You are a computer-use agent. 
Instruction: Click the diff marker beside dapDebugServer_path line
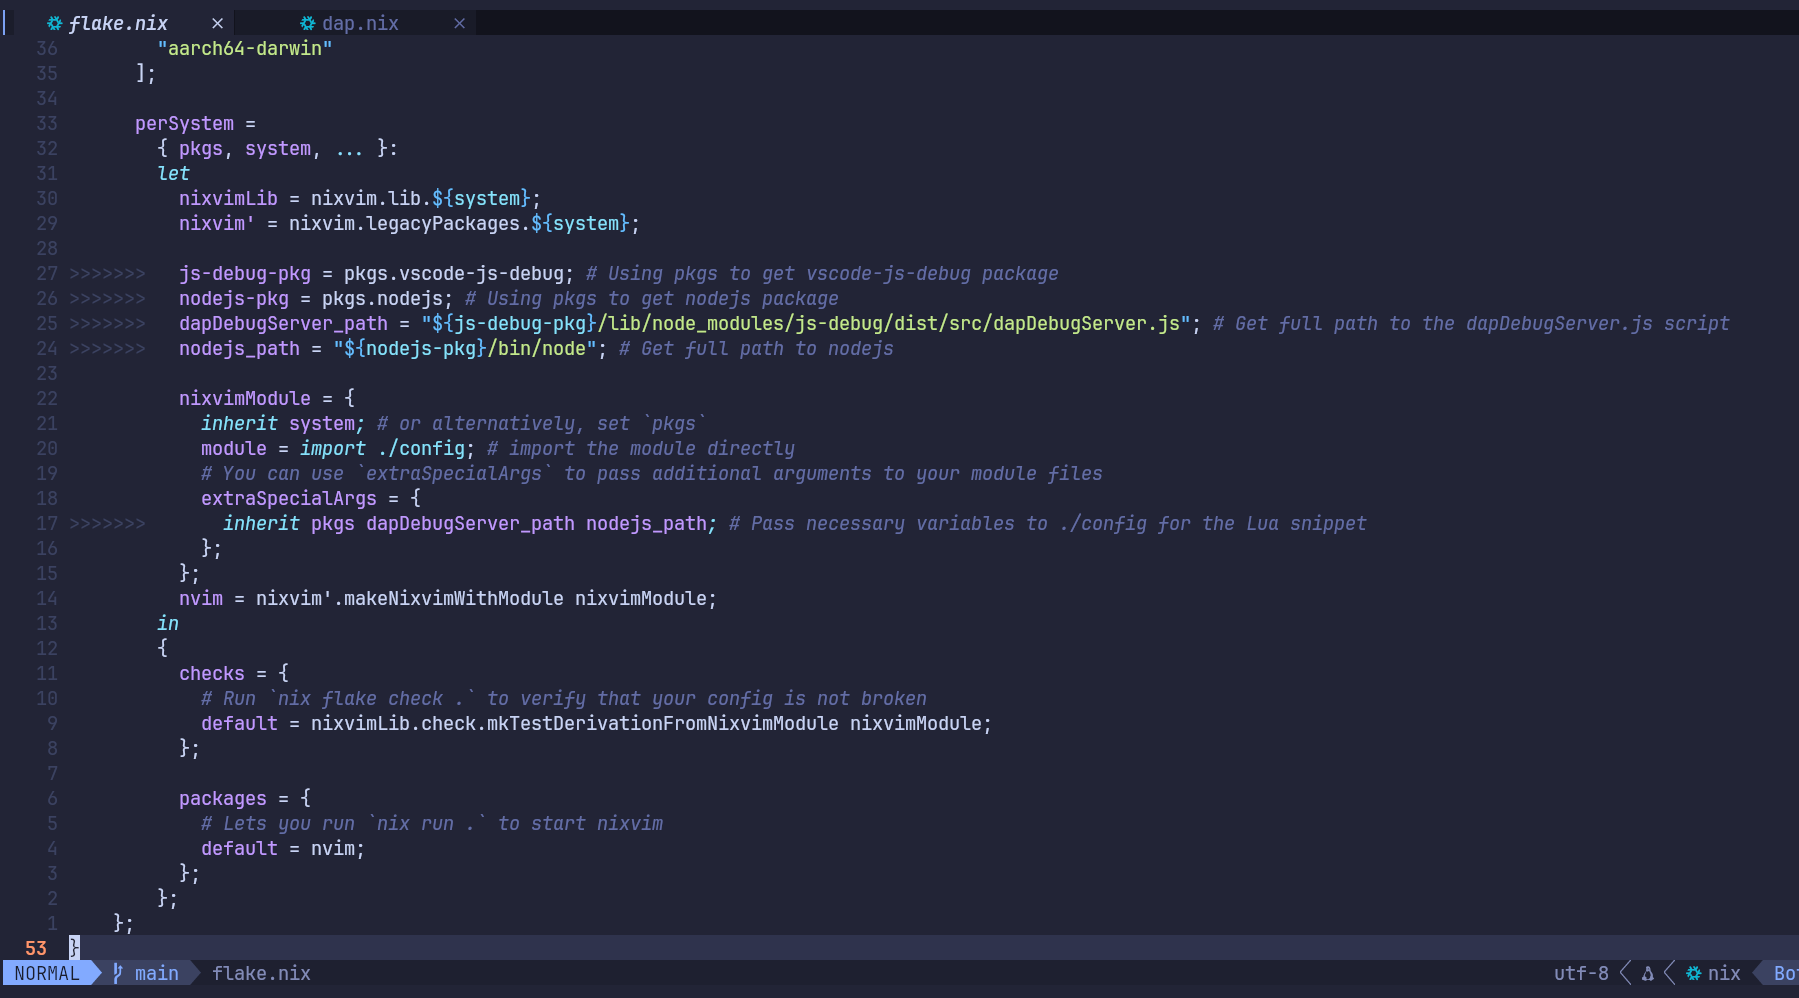(107, 323)
